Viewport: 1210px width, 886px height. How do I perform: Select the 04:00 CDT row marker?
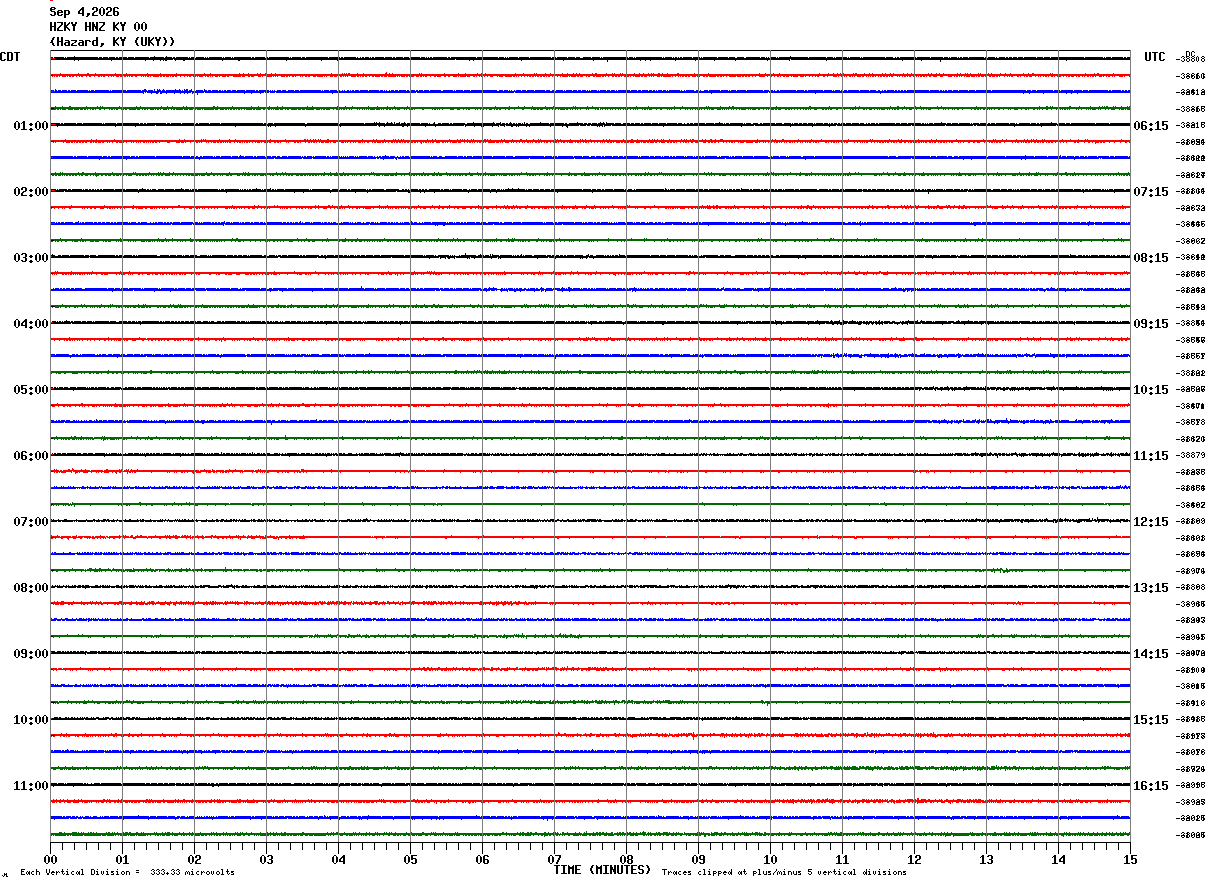click(31, 324)
